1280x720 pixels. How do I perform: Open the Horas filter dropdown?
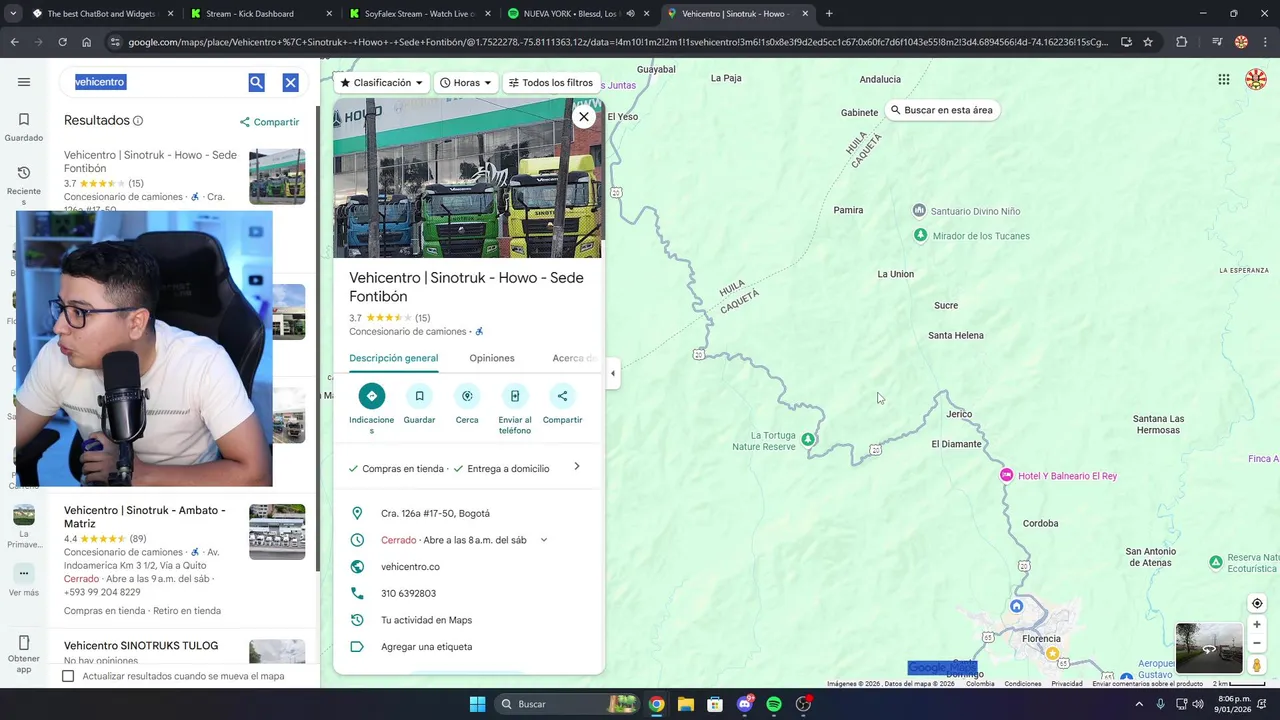click(466, 83)
